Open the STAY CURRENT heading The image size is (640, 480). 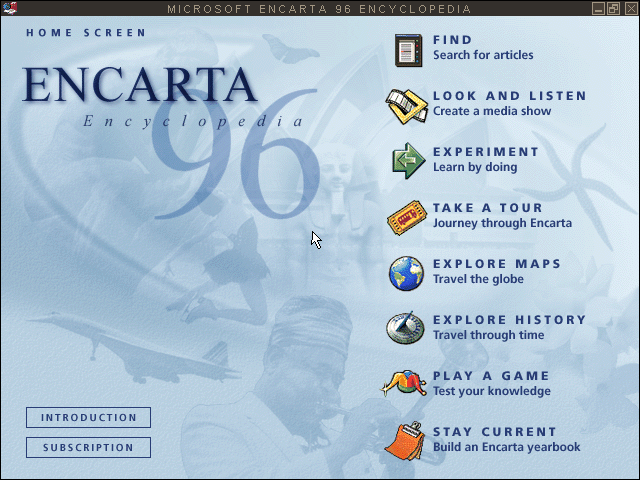(x=495, y=432)
